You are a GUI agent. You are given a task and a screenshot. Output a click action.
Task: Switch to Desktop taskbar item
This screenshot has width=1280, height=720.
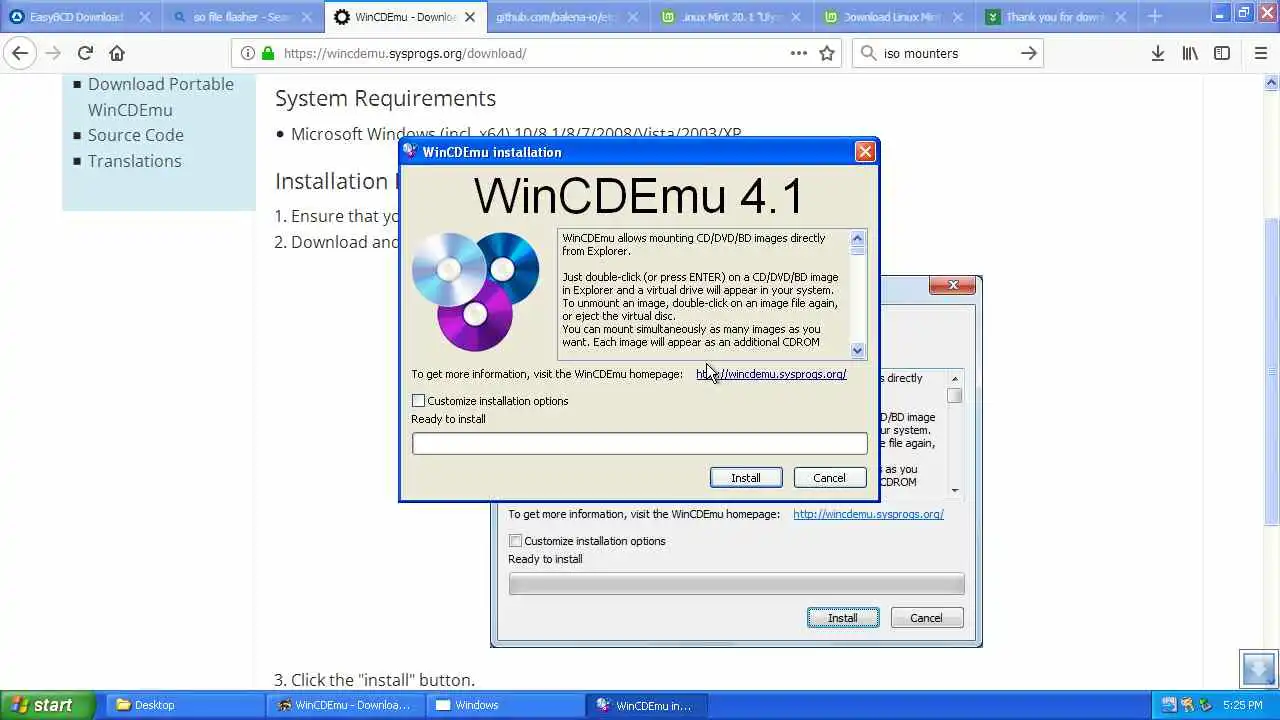(x=184, y=705)
